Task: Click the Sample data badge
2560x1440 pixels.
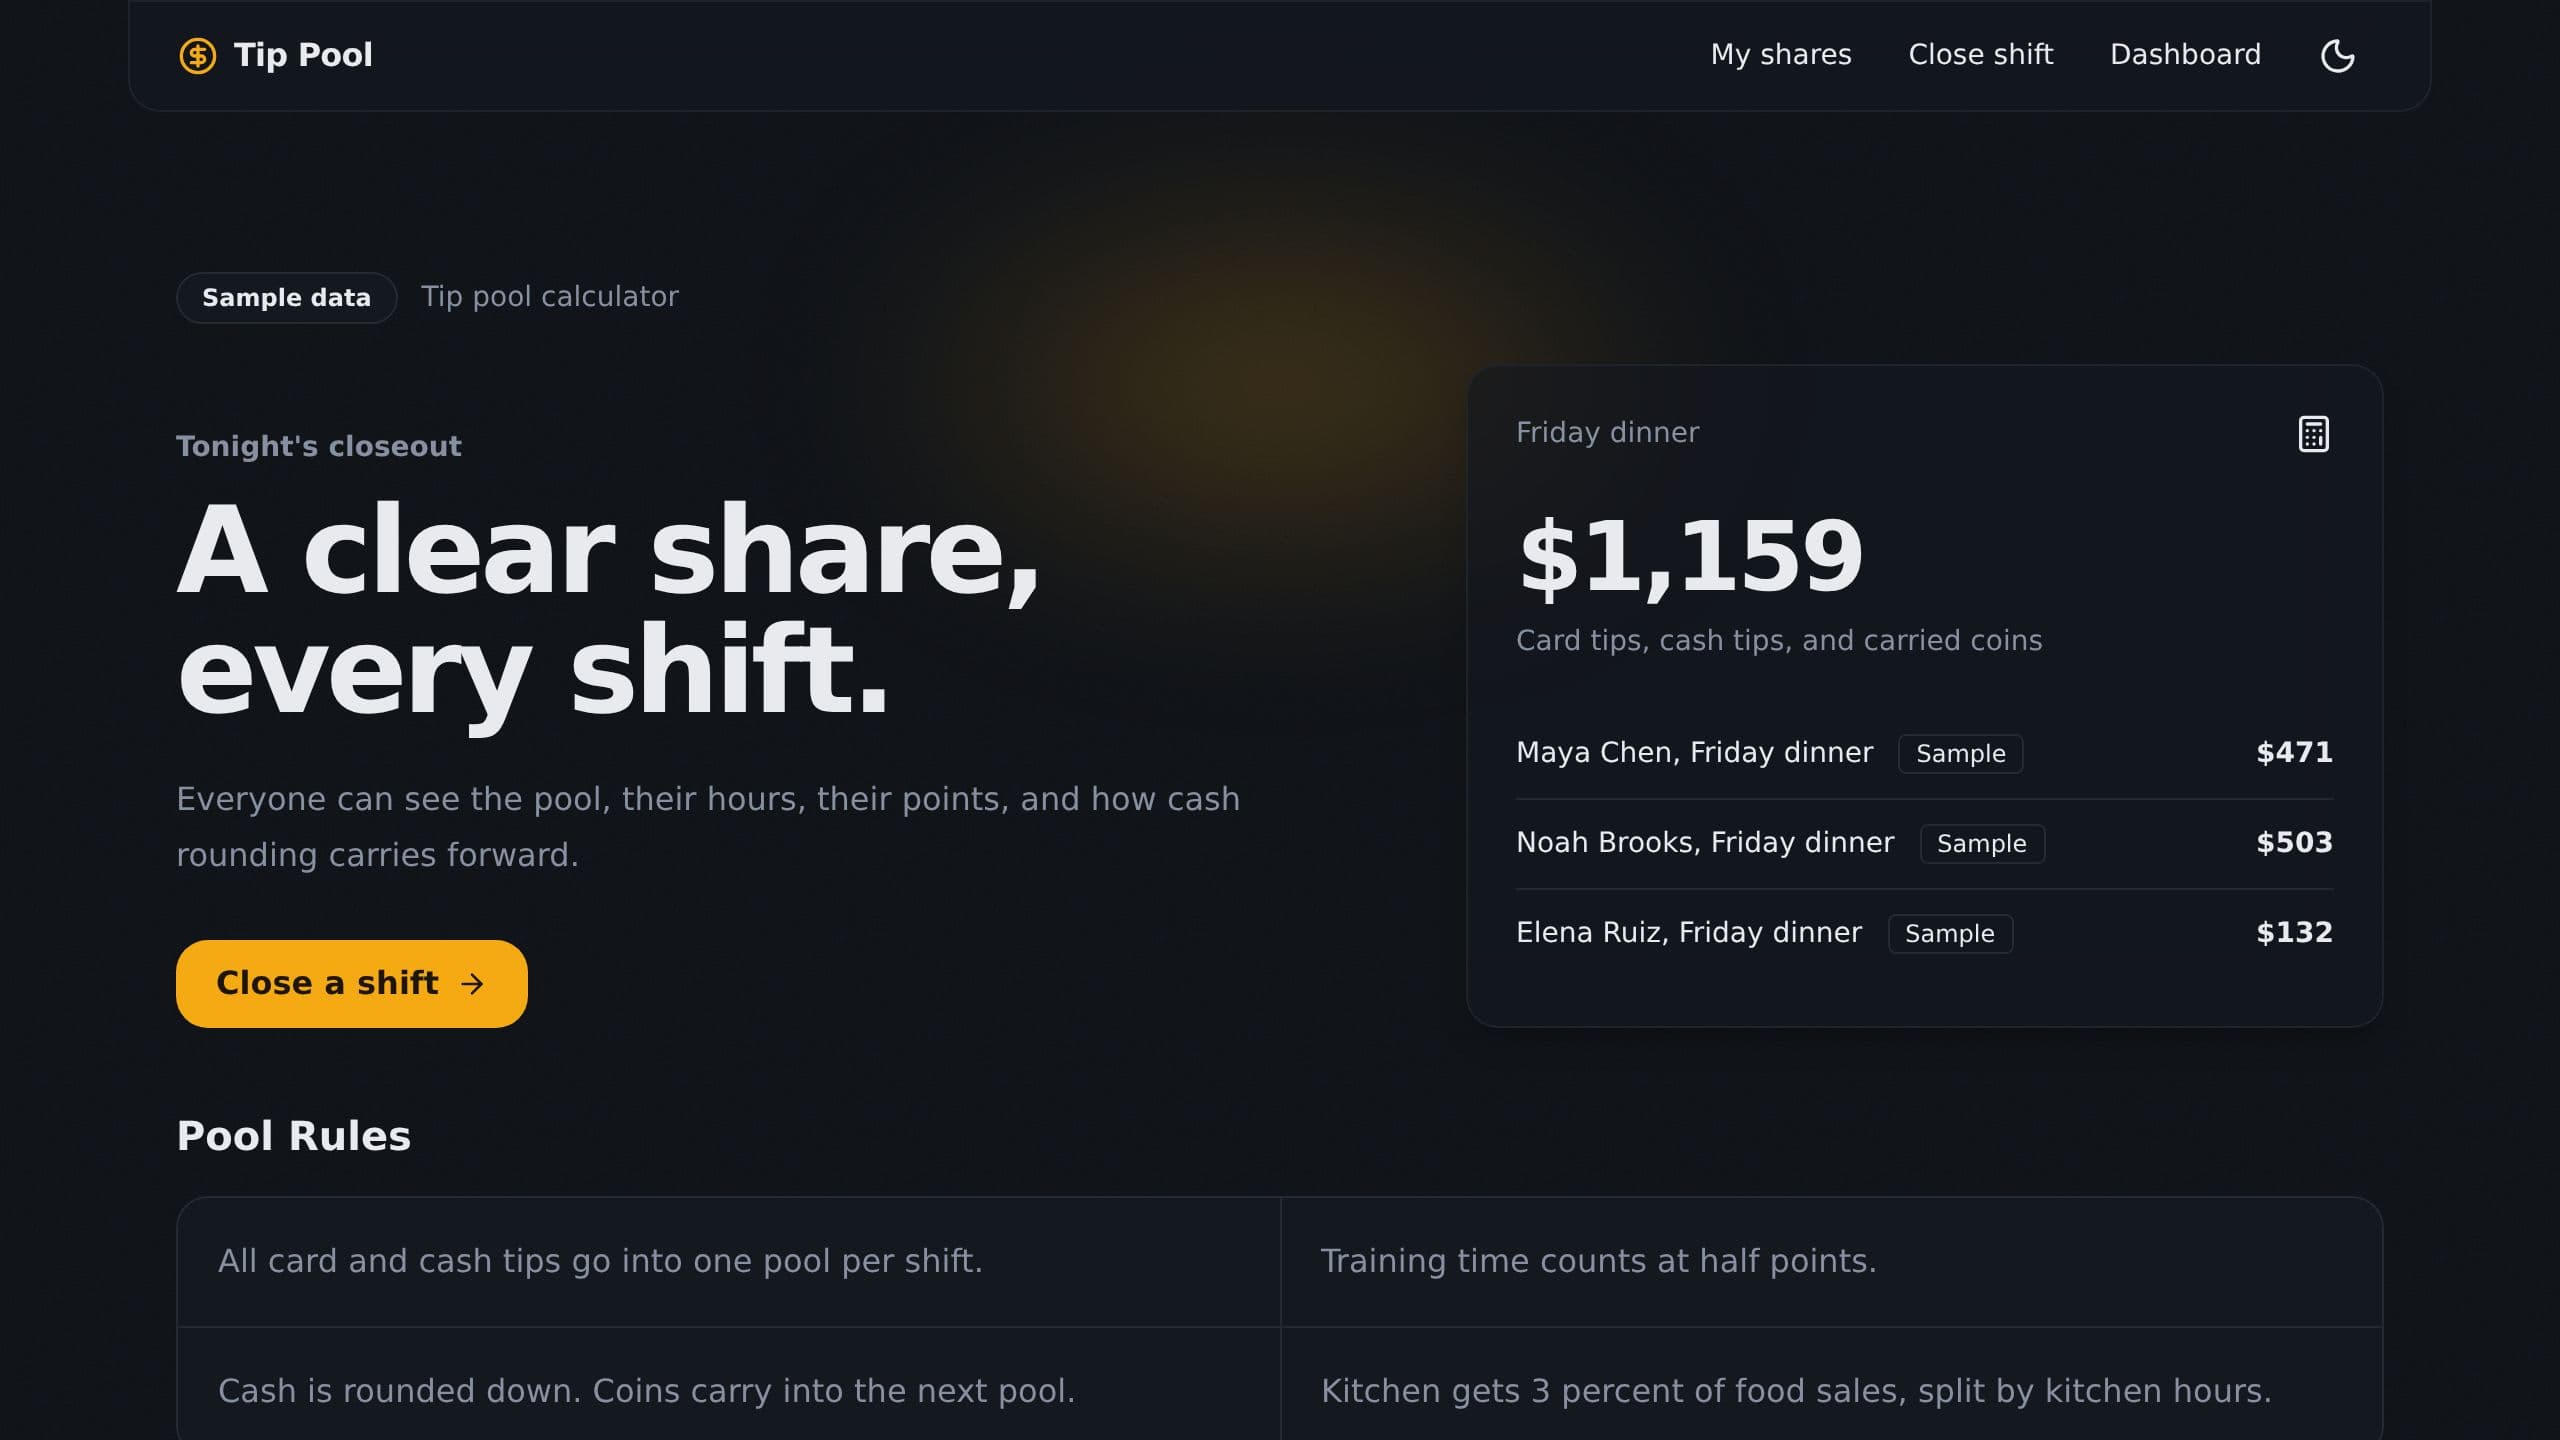Action: (x=286, y=298)
